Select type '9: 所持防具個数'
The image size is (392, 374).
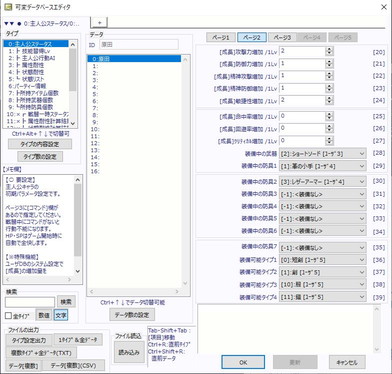pyautogui.click(x=36, y=107)
